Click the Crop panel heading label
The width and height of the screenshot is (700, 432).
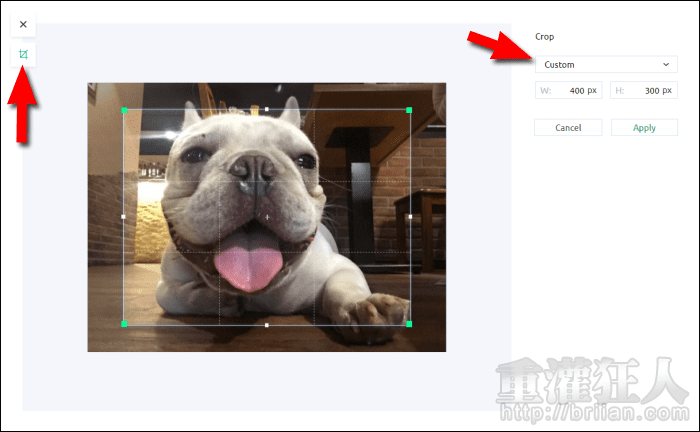[545, 36]
